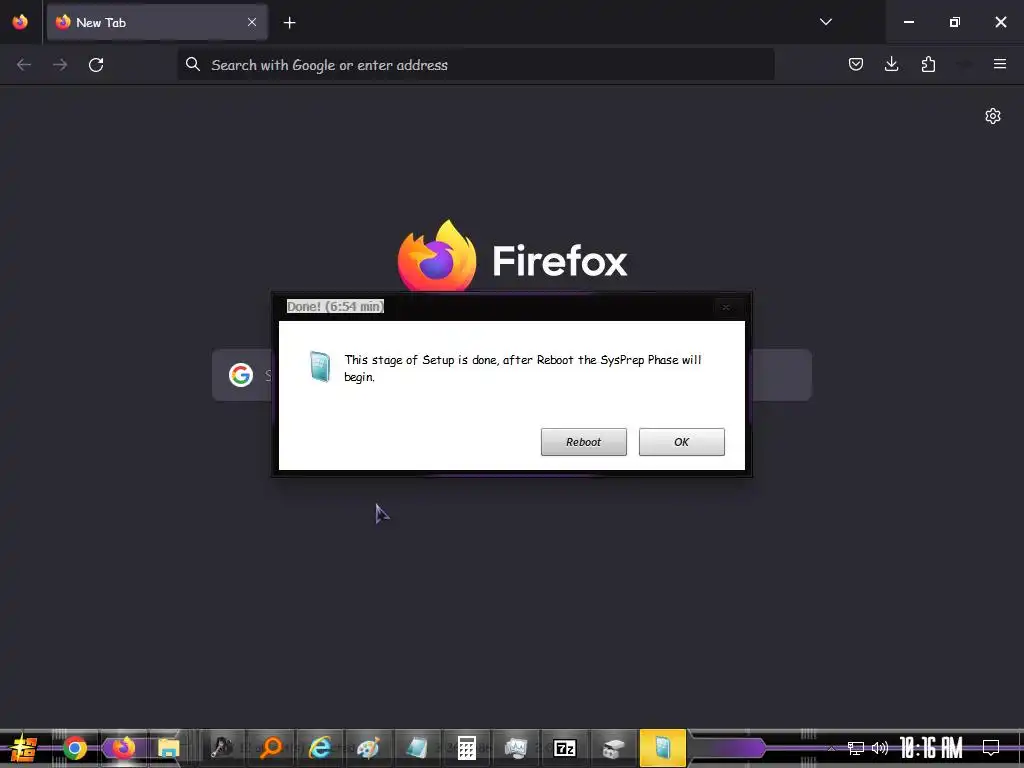Expand the list all tabs chevron
This screenshot has width=1024, height=768.
(825, 22)
